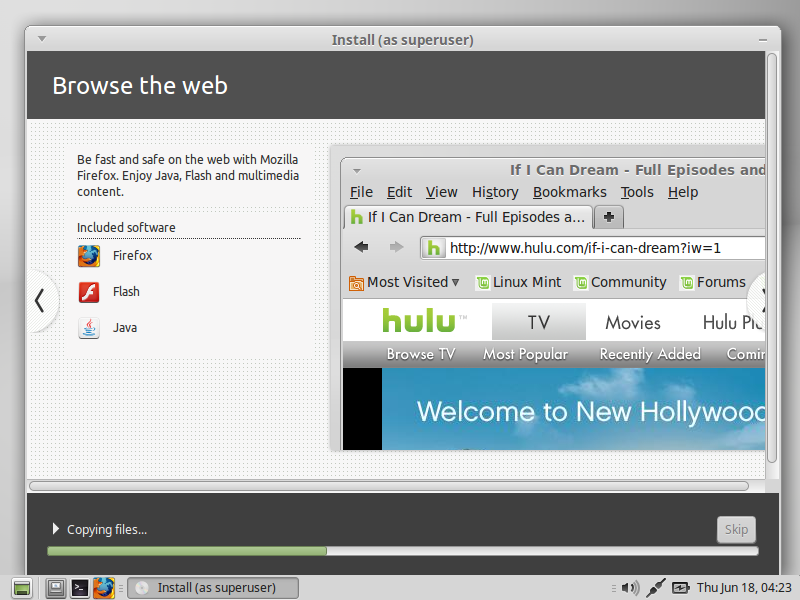Select the TV tab on Hulu
The width and height of the screenshot is (800, 600).
[539, 322]
